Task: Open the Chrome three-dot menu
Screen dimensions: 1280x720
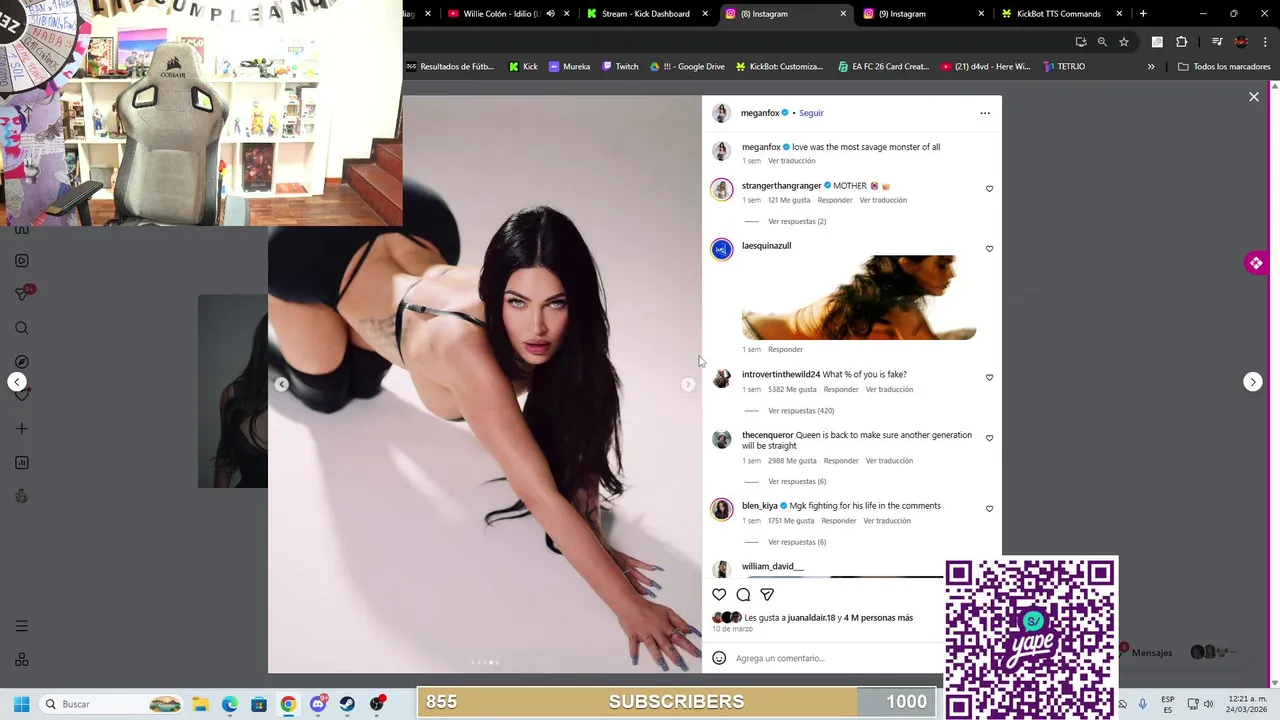Action: [x=1264, y=42]
